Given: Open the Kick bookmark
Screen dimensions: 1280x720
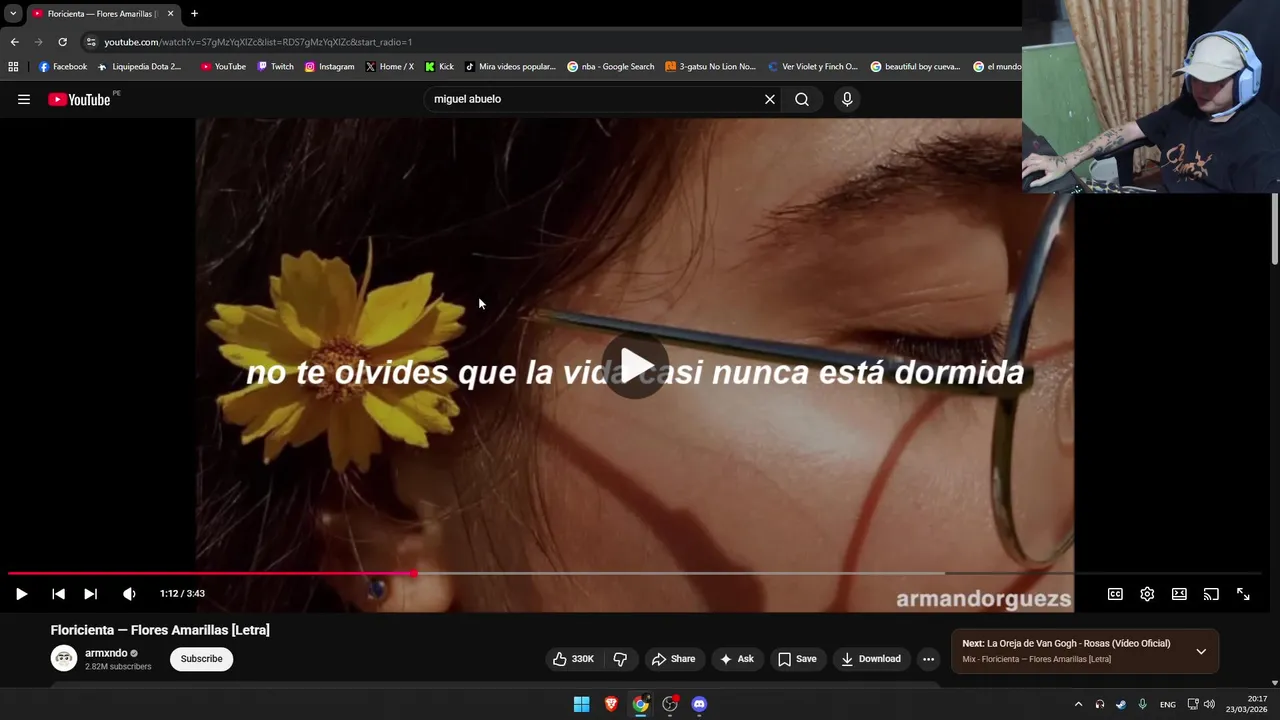Looking at the screenshot, I should click(439, 67).
